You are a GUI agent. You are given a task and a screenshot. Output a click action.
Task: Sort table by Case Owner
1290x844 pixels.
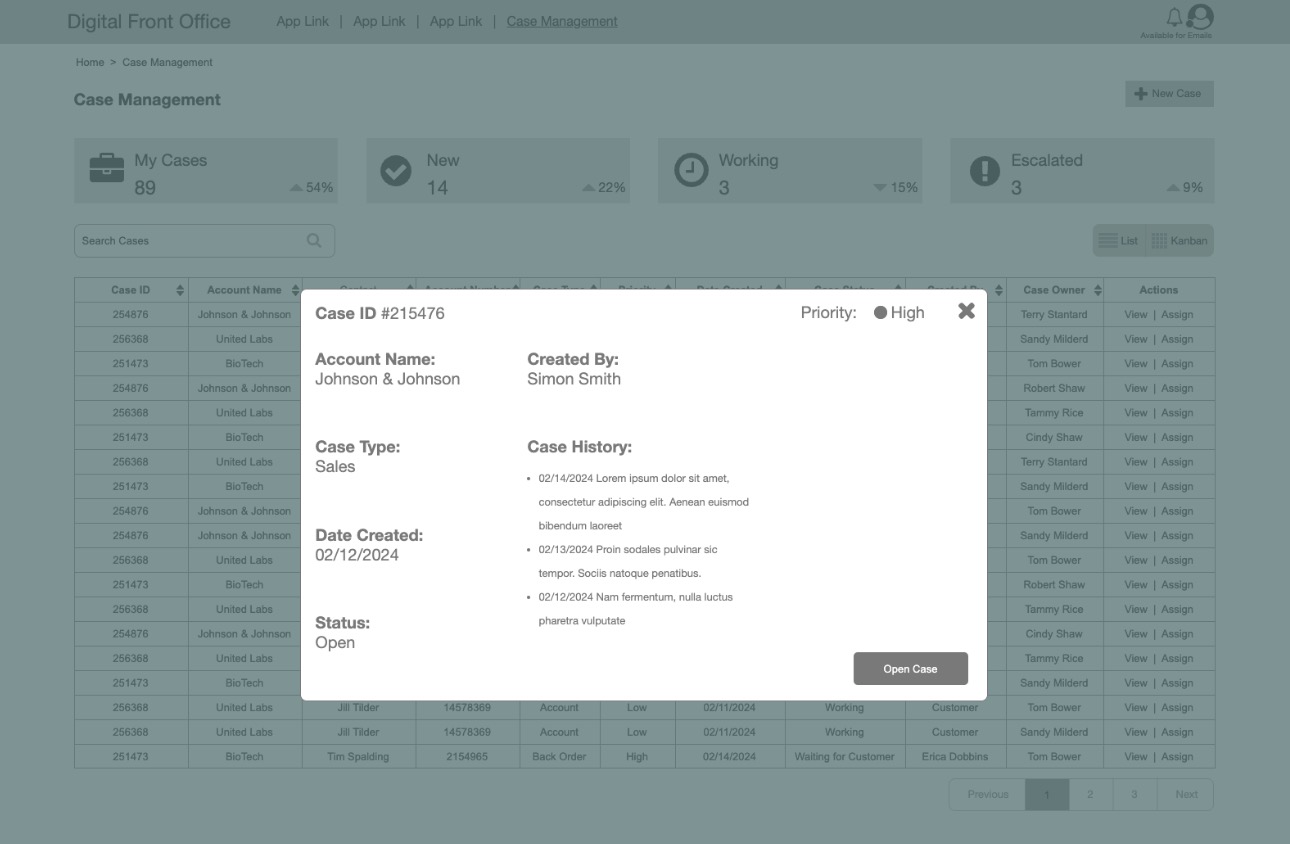[1098, 290]
